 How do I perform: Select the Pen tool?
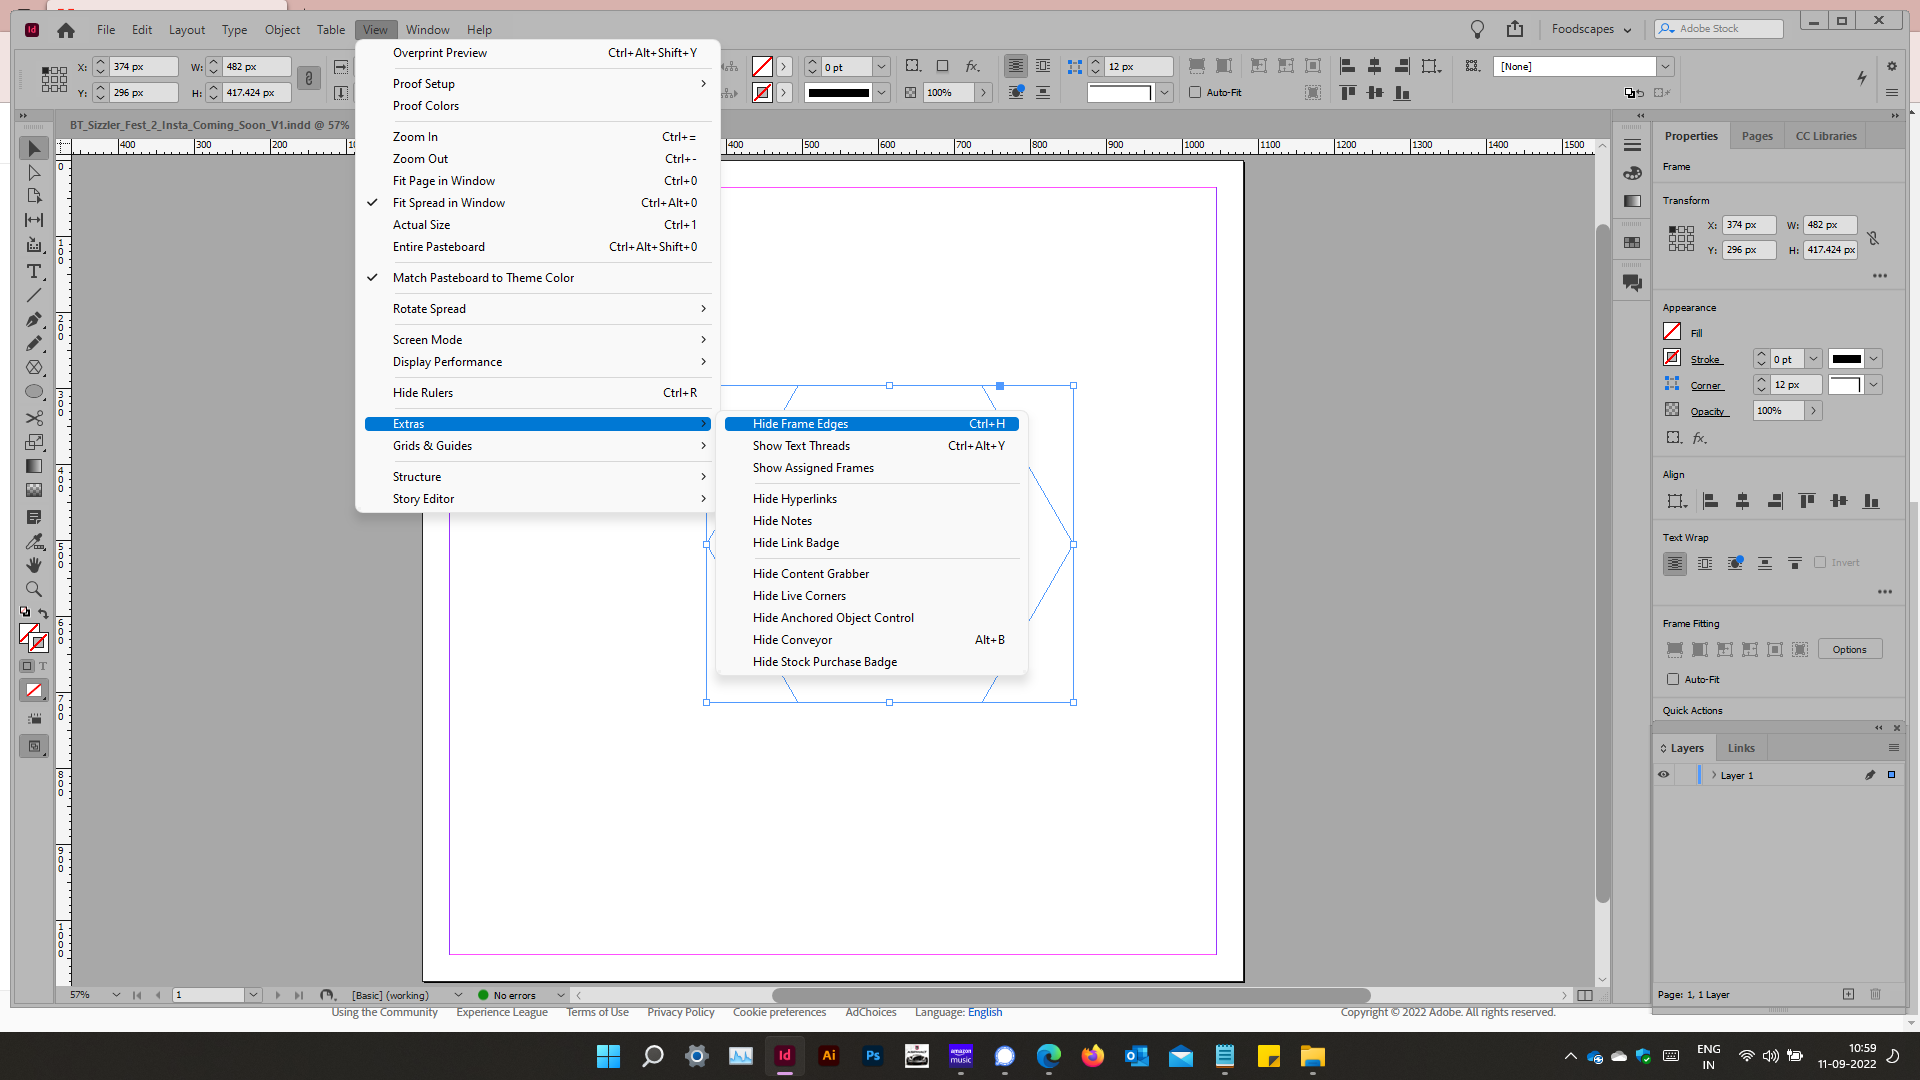[x=33, y=320]
